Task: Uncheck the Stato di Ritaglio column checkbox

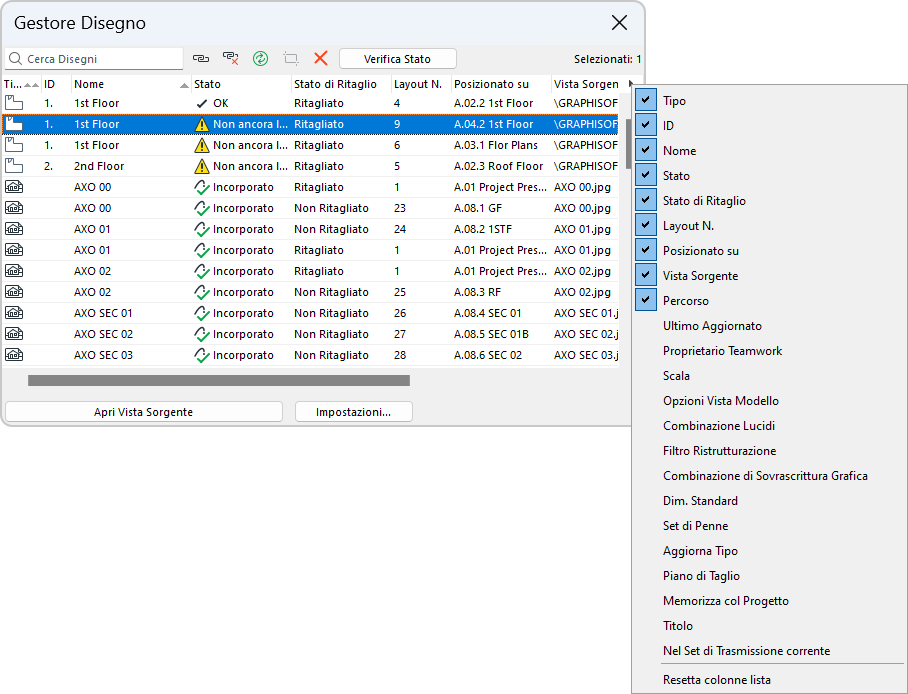Action: (x=647, y=201)
